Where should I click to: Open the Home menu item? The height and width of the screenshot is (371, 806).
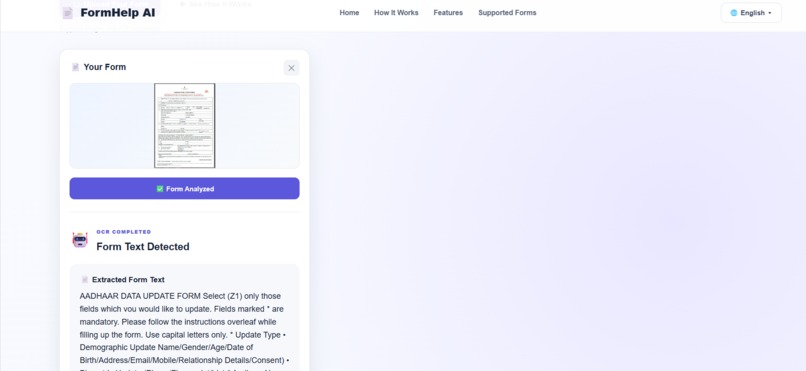pyautogui.click(x=349, y=13)
